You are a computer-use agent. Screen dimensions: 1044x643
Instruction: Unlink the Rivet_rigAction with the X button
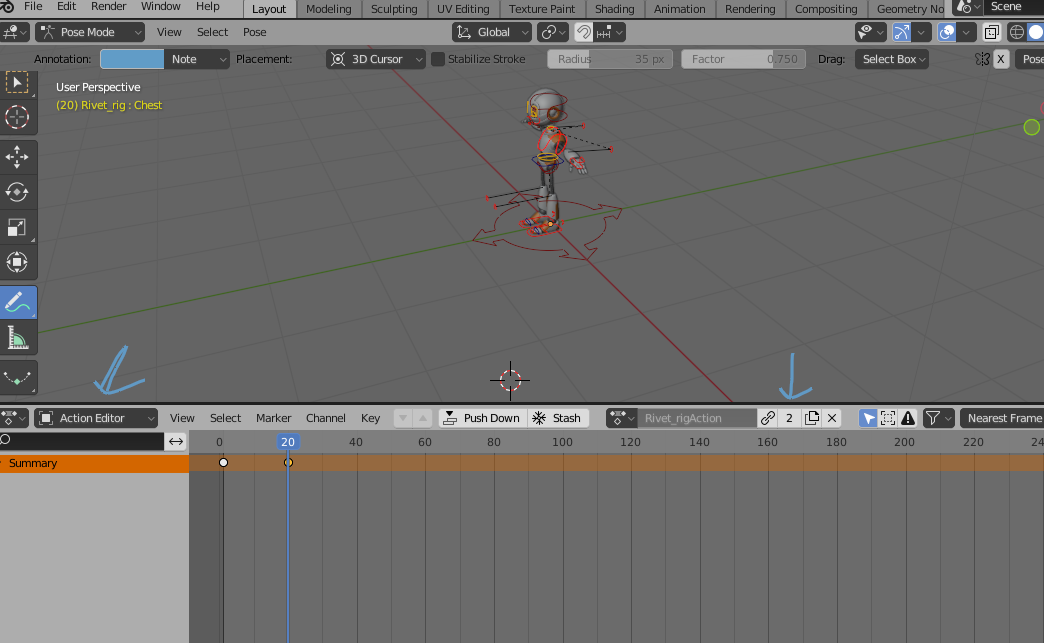point(832,418)
